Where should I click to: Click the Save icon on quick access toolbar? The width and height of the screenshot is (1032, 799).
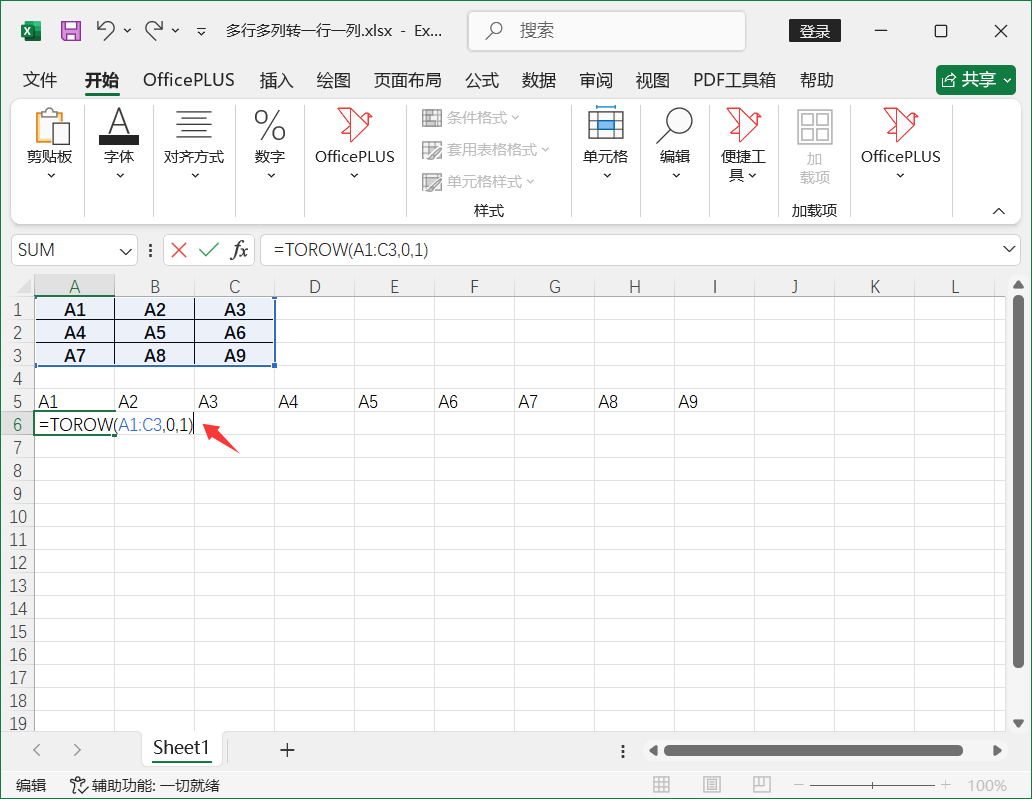(69, 30)
